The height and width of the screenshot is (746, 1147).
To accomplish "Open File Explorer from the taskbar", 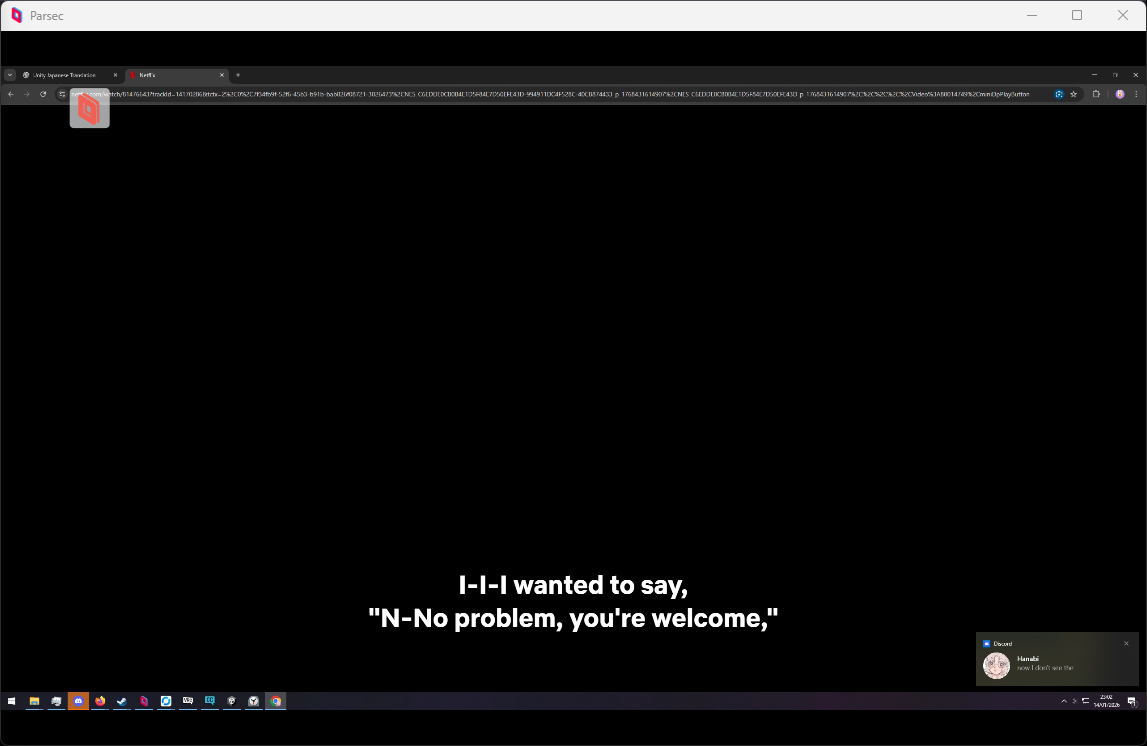I will [34, 701].
